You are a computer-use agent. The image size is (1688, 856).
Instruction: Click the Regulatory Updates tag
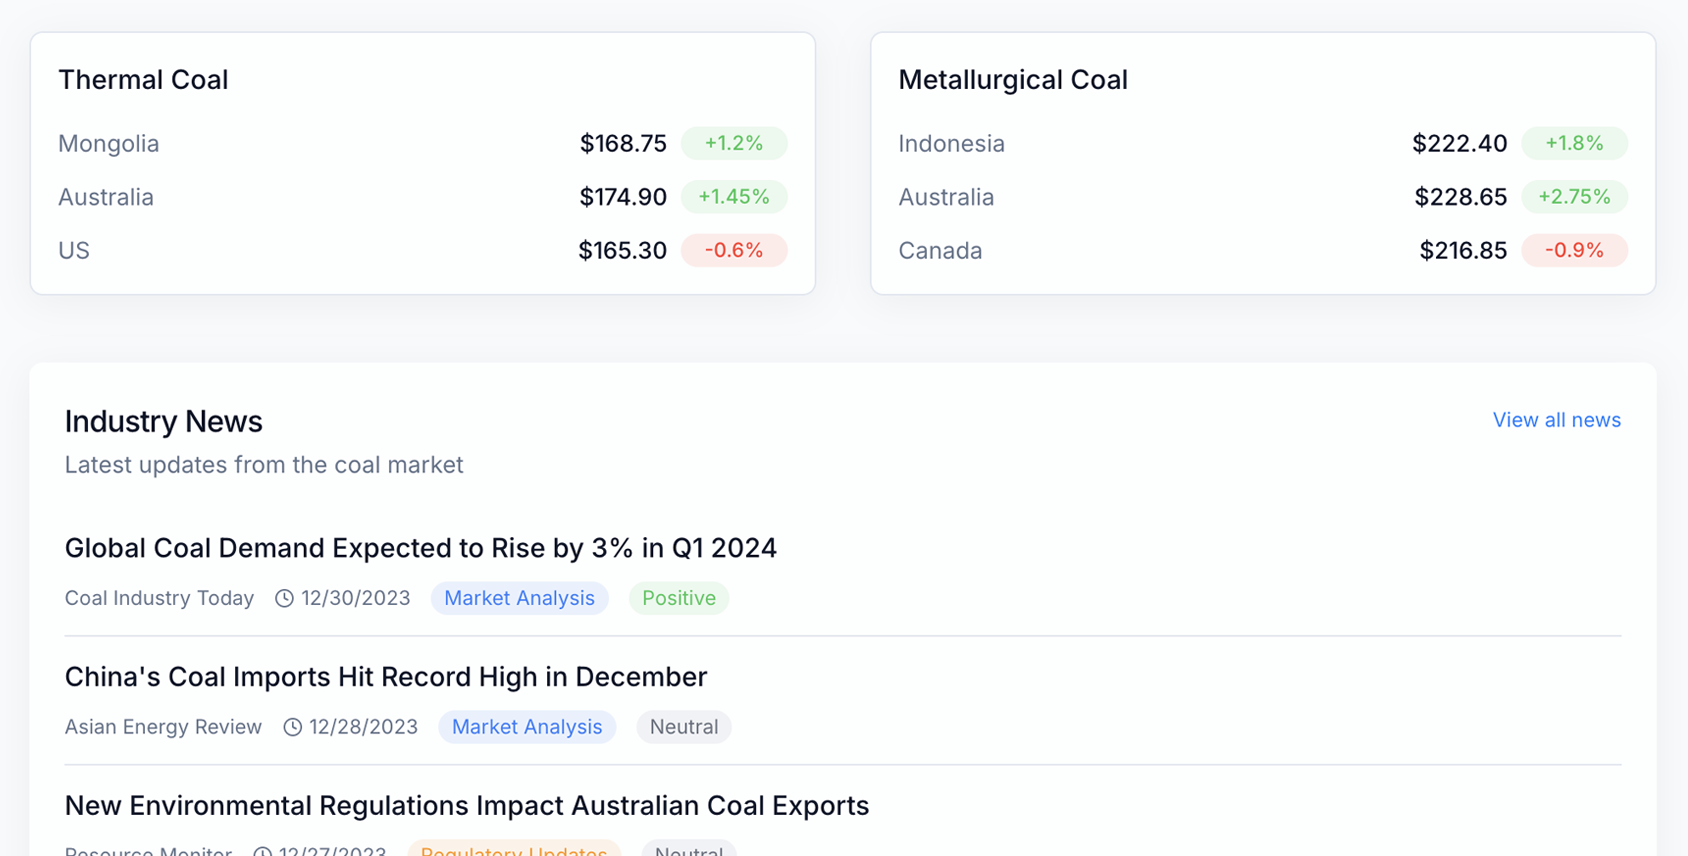[514, 850]
